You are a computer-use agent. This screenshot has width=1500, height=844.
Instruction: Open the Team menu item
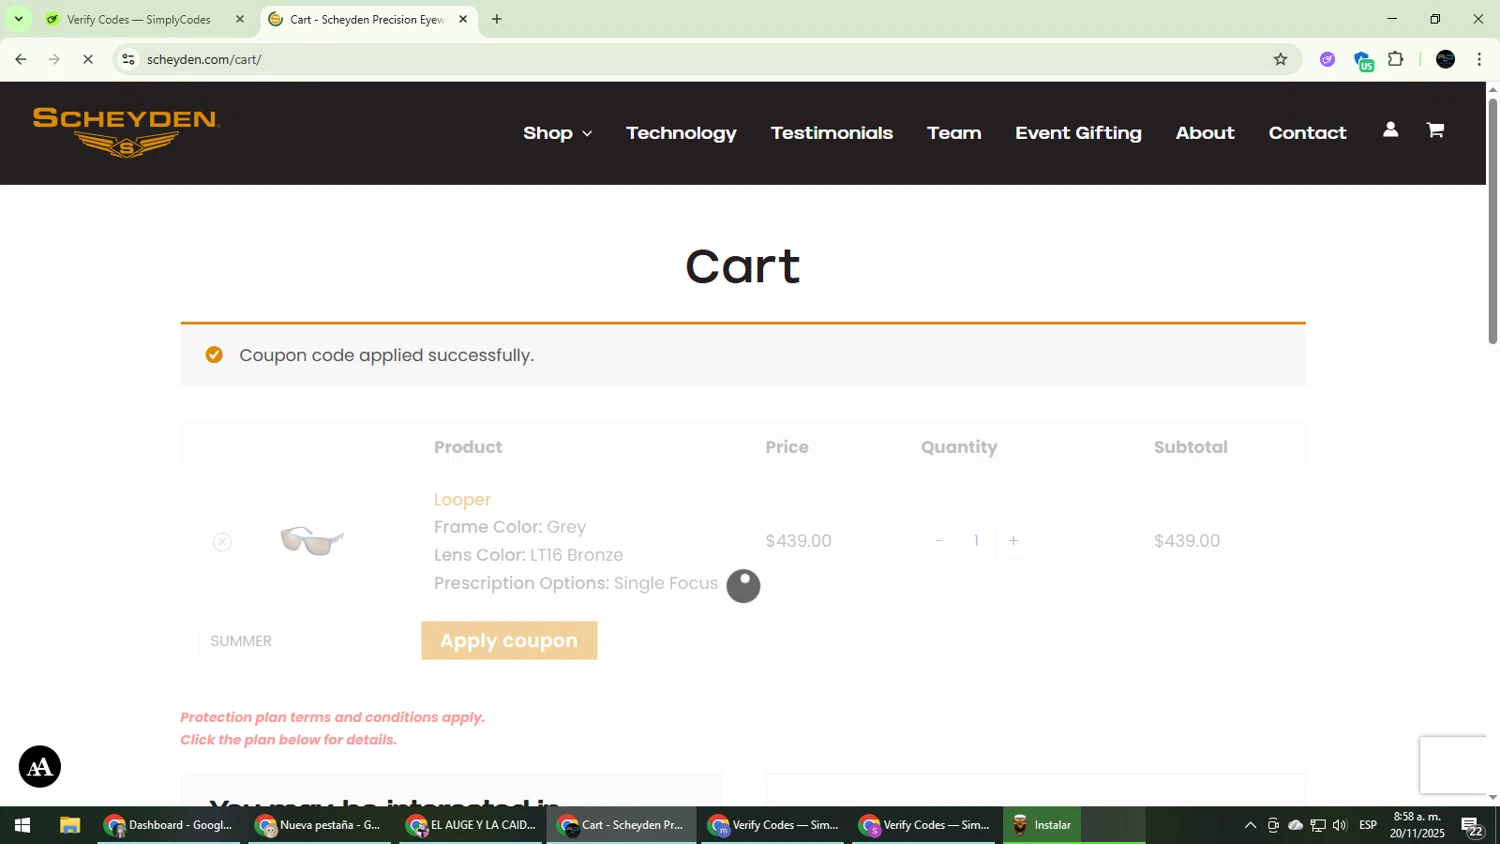pos(954,133)
